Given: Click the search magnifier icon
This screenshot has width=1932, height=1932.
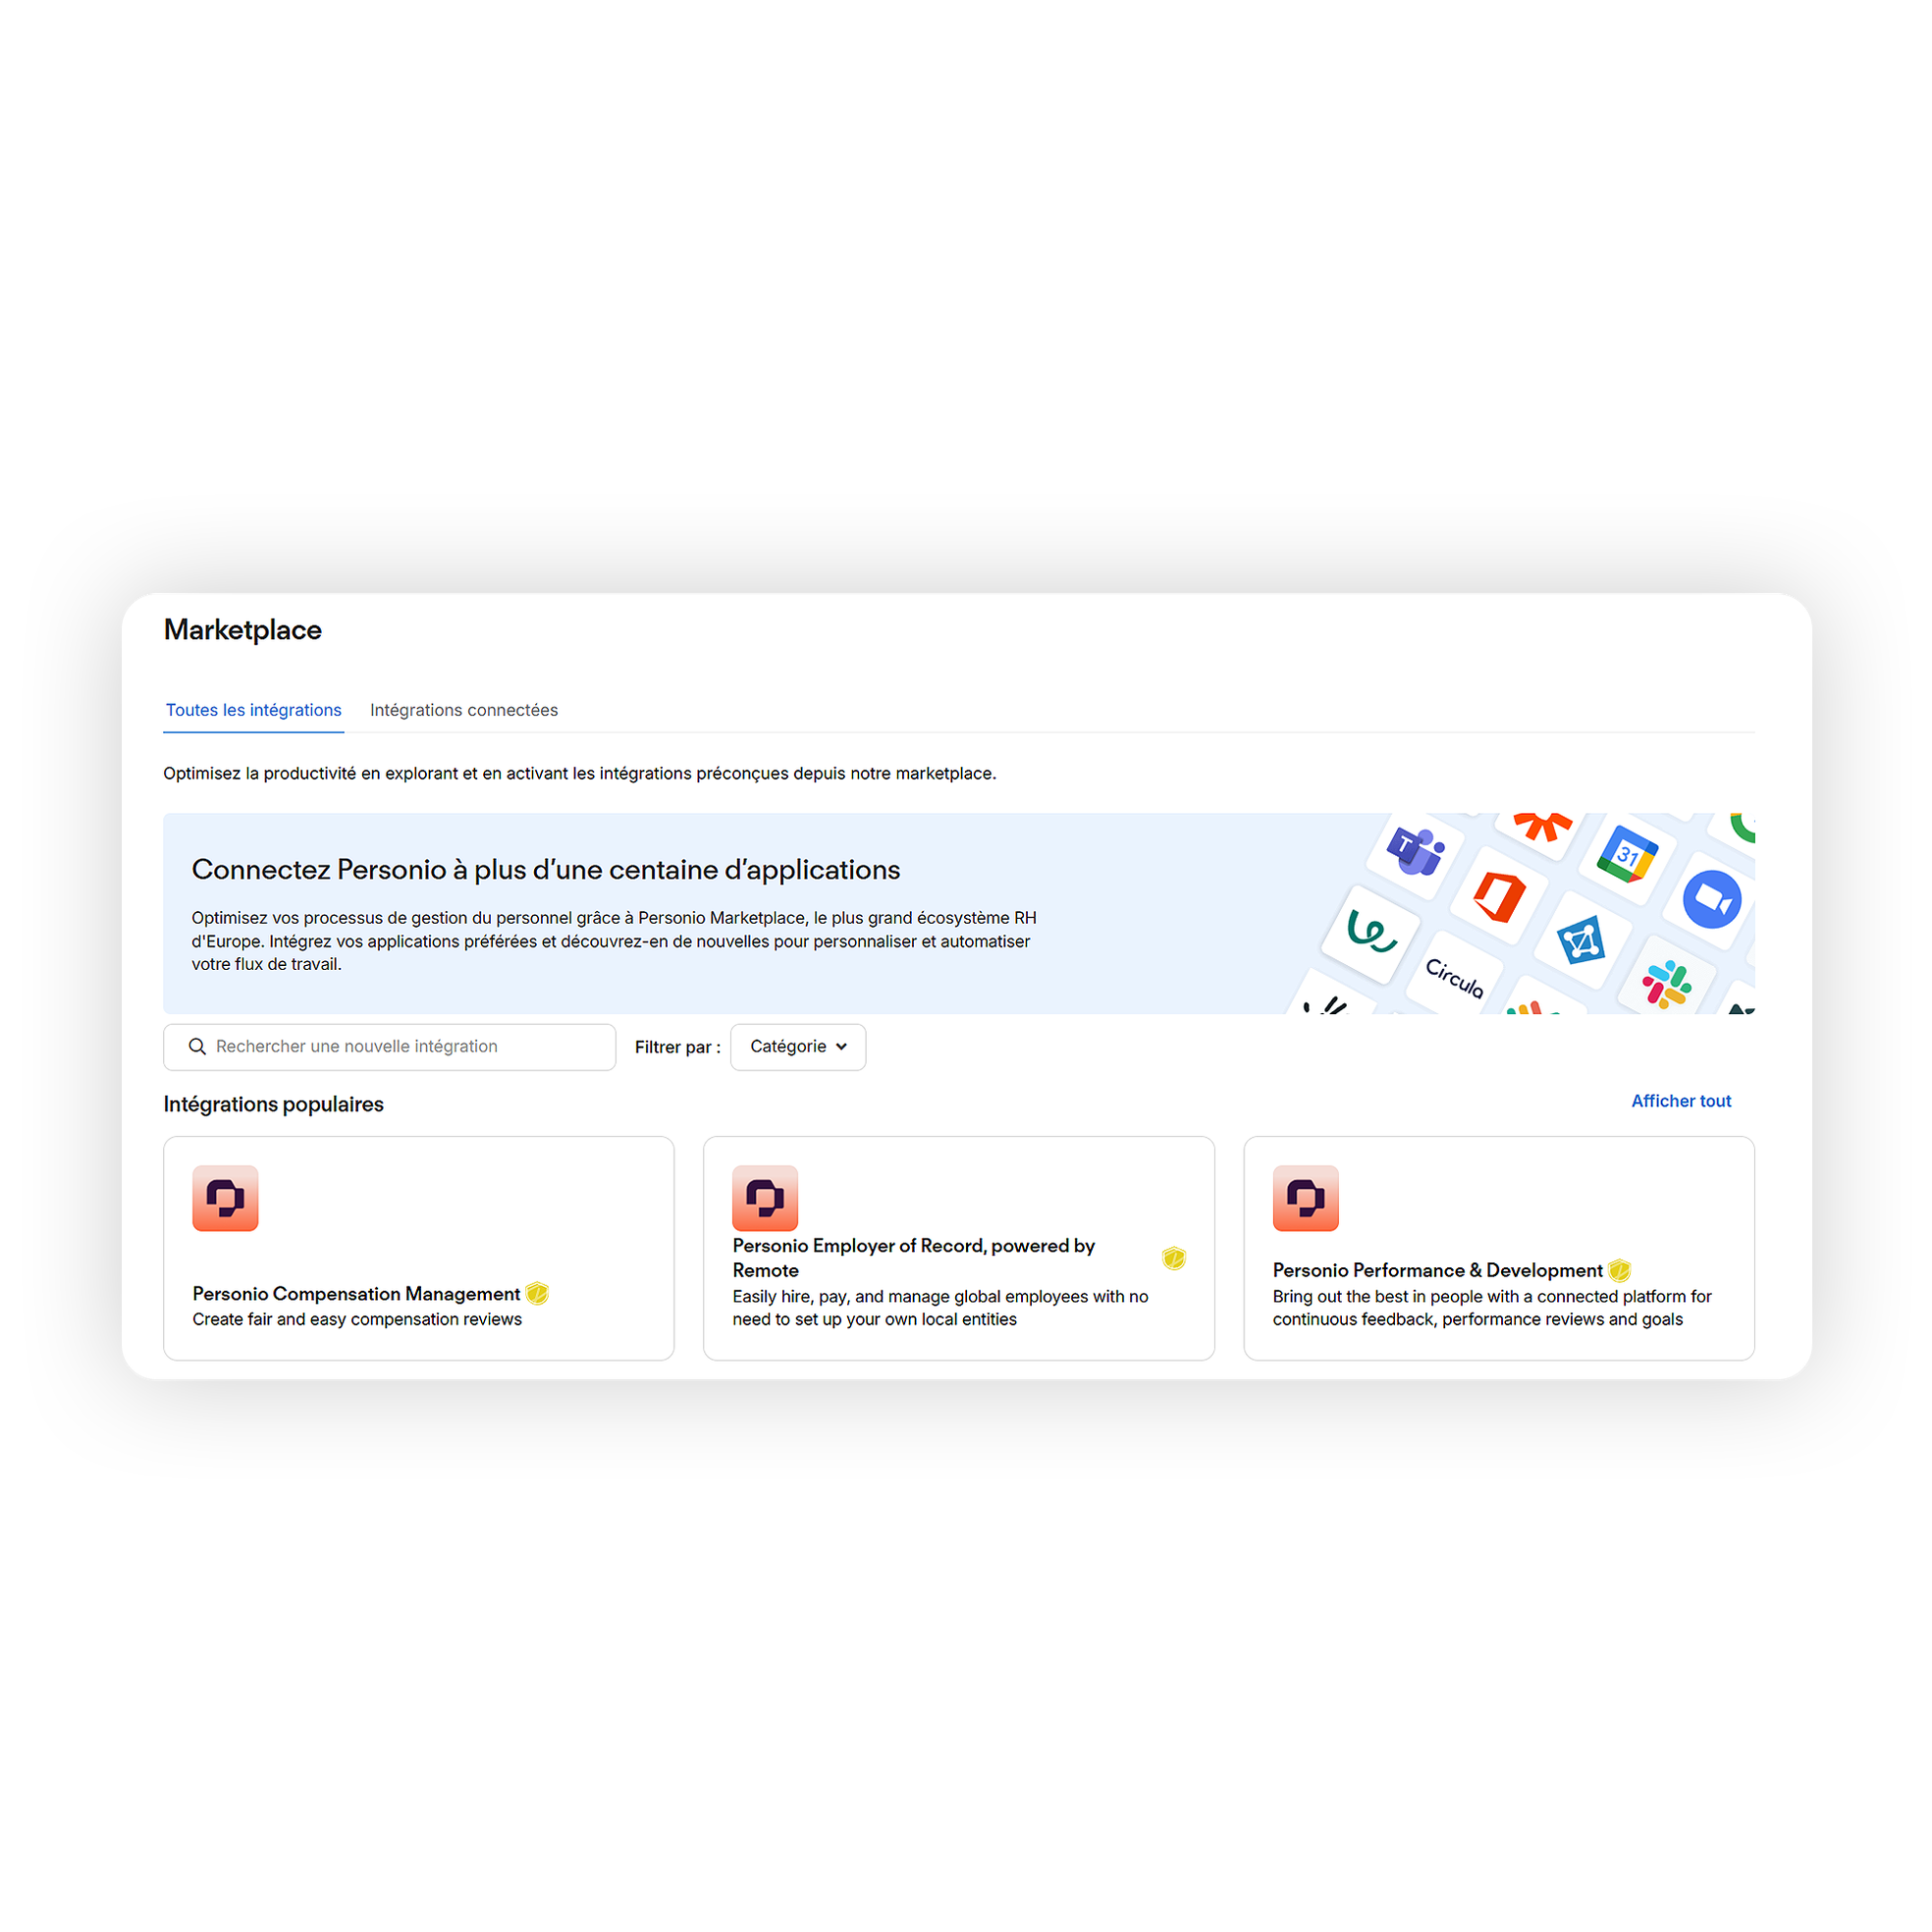Looking at the screenshot, I should click(197, 1046).
